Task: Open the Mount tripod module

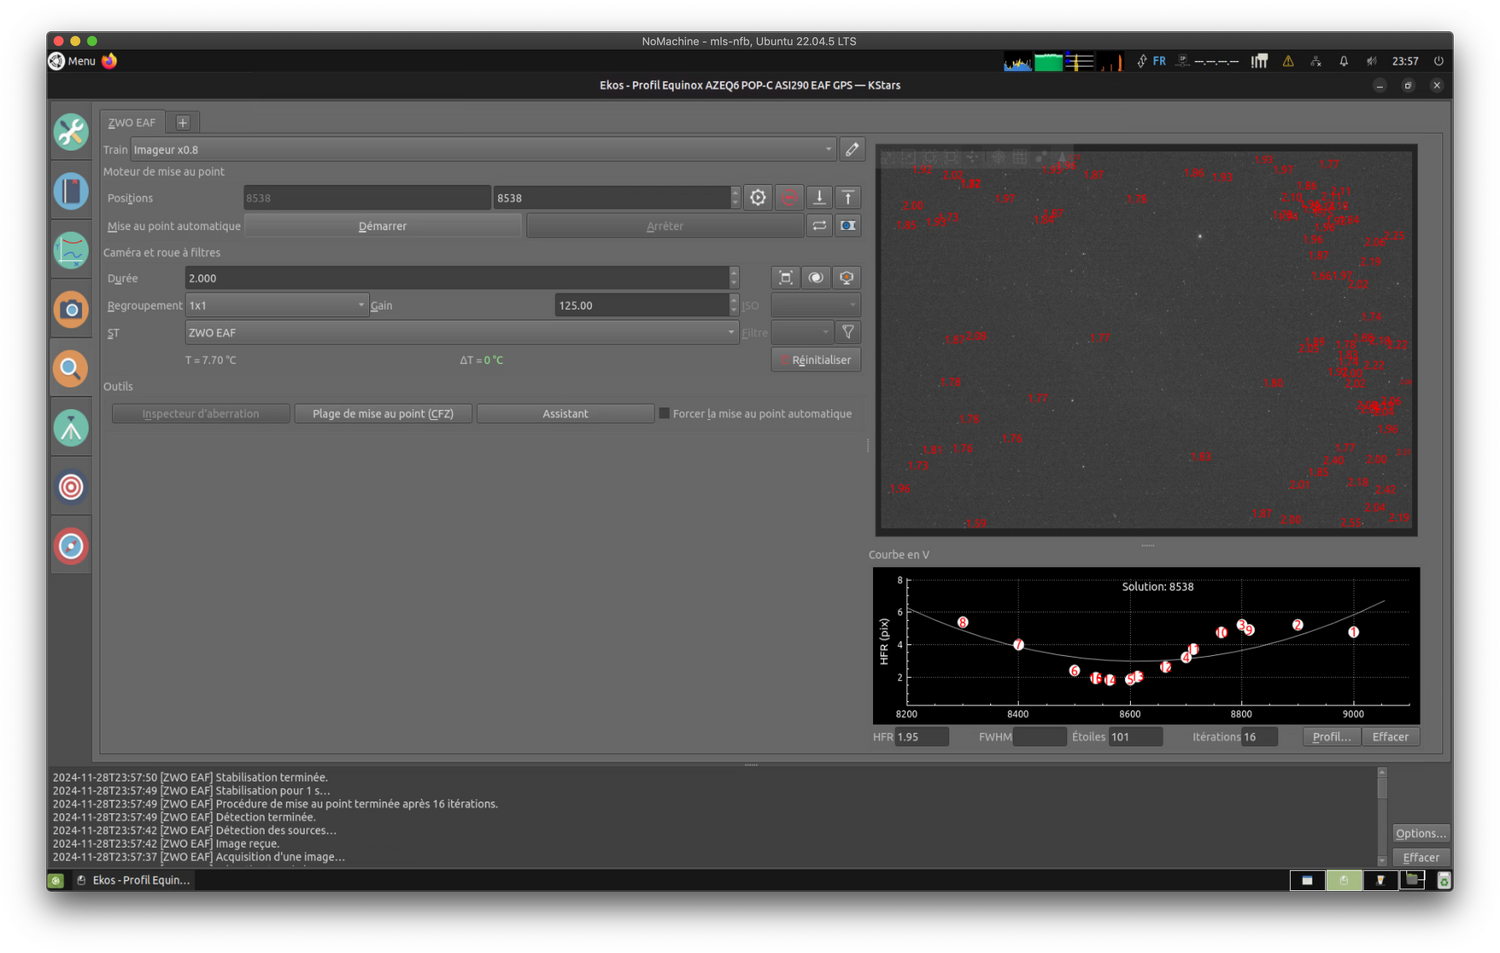Action: 71,429
